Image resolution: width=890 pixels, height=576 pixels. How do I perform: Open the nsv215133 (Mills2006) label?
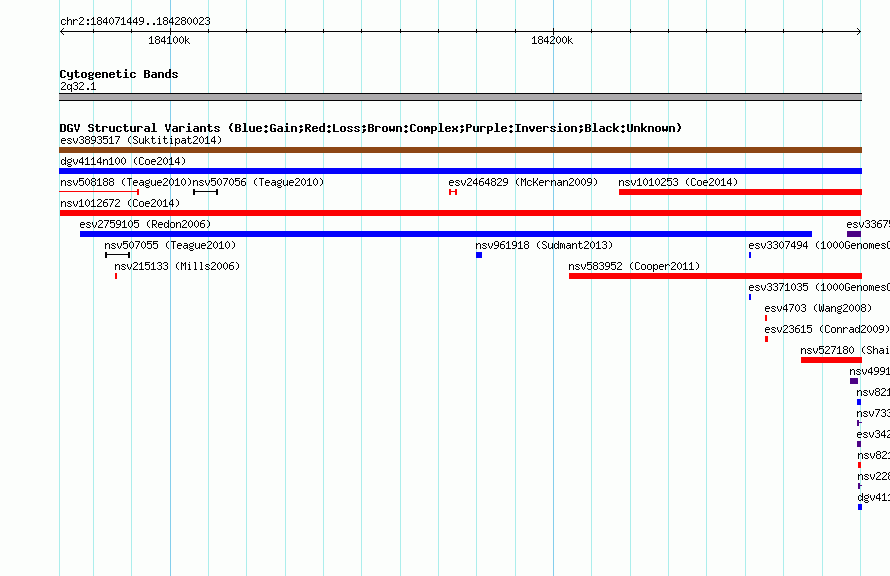[177, 266]
